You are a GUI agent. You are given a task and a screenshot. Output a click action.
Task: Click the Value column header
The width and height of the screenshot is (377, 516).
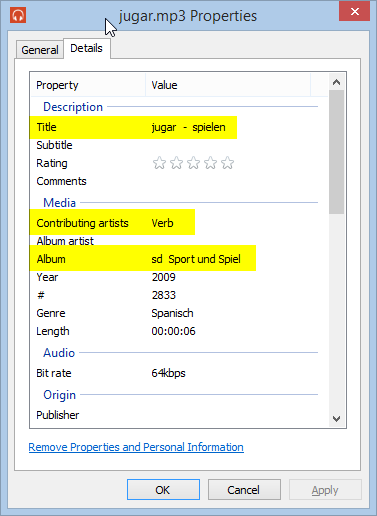228,85
